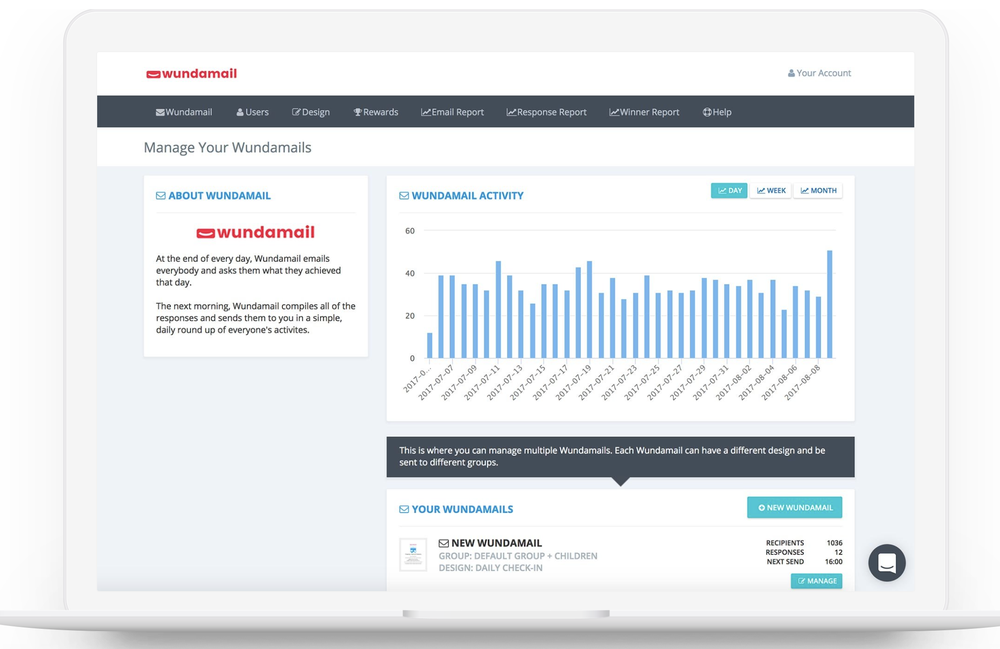Go to Users in navigation bar
Image resolution: width=1000 pixels, height=649 pixels.
point(253,112)
